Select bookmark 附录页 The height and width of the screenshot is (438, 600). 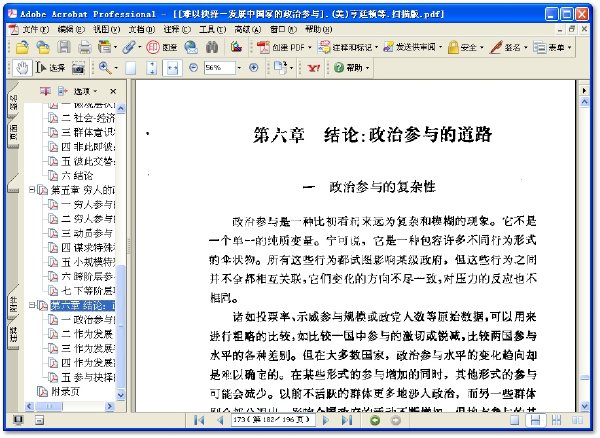[x=65, y=391]
